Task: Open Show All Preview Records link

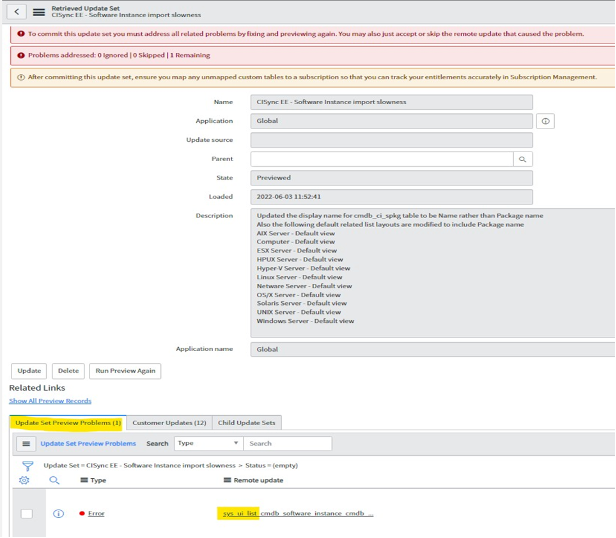Action: tap(50, 401)
